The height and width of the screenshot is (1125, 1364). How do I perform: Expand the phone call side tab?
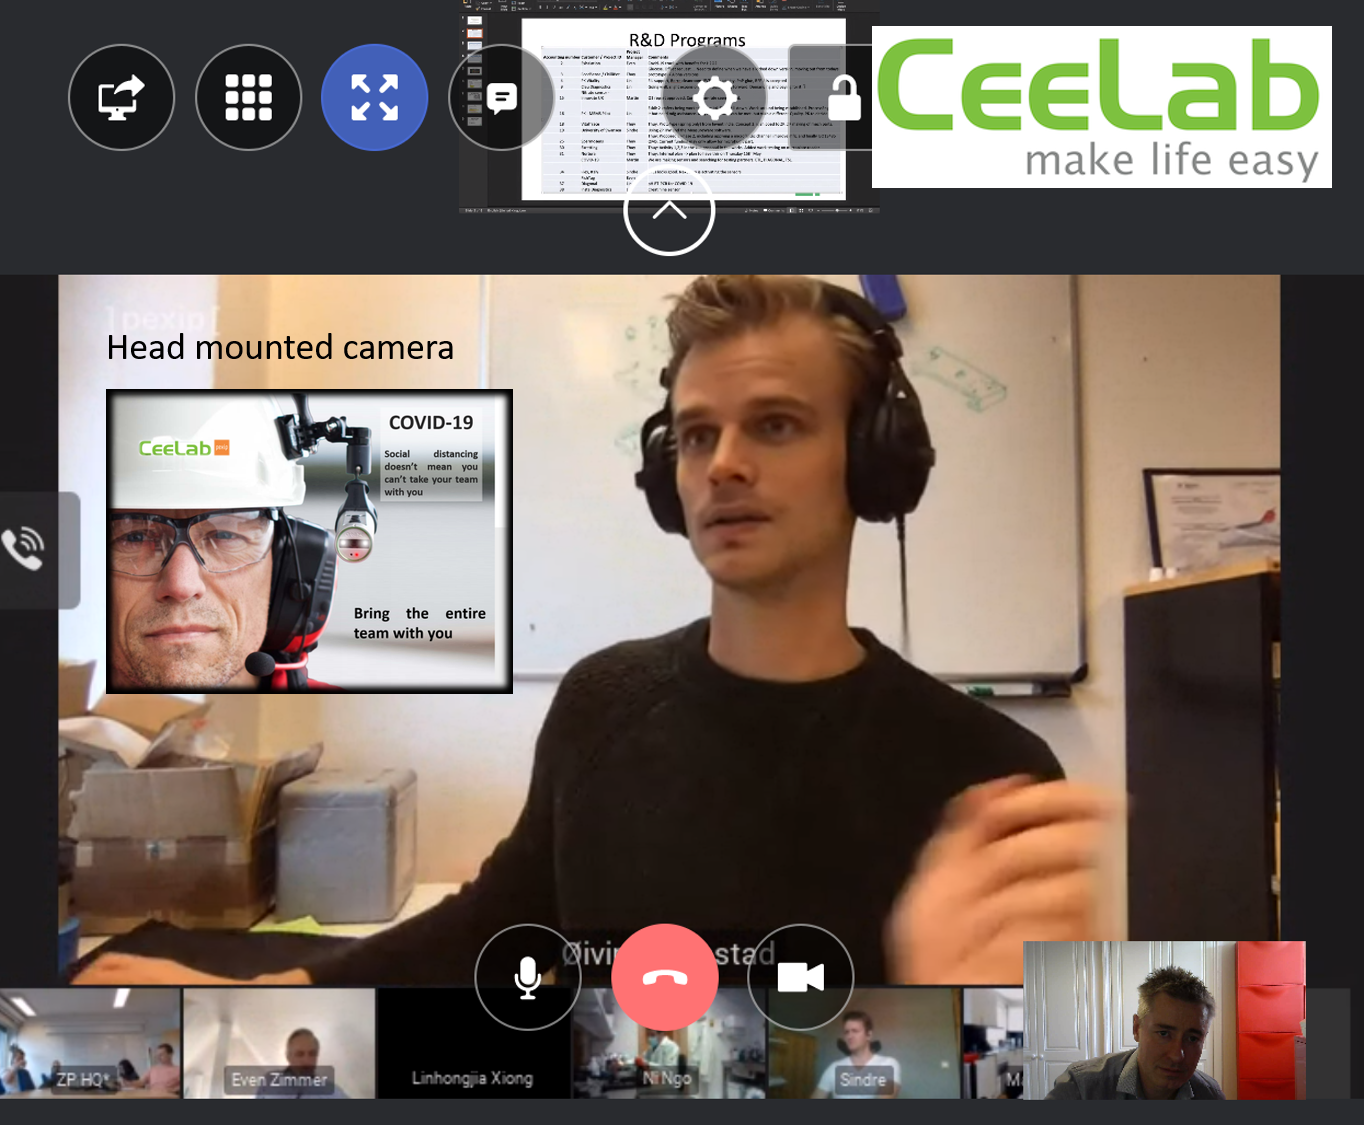click(38, 550)
